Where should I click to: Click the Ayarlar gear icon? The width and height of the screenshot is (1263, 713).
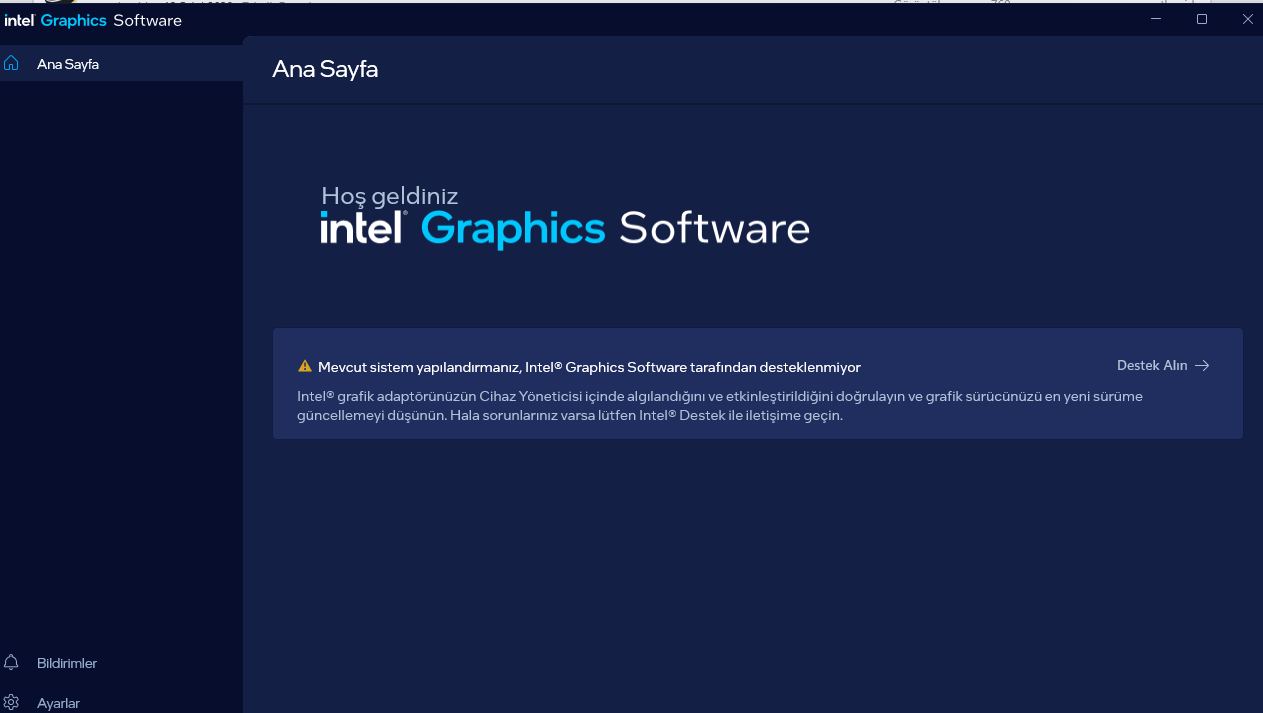point(11,702)
